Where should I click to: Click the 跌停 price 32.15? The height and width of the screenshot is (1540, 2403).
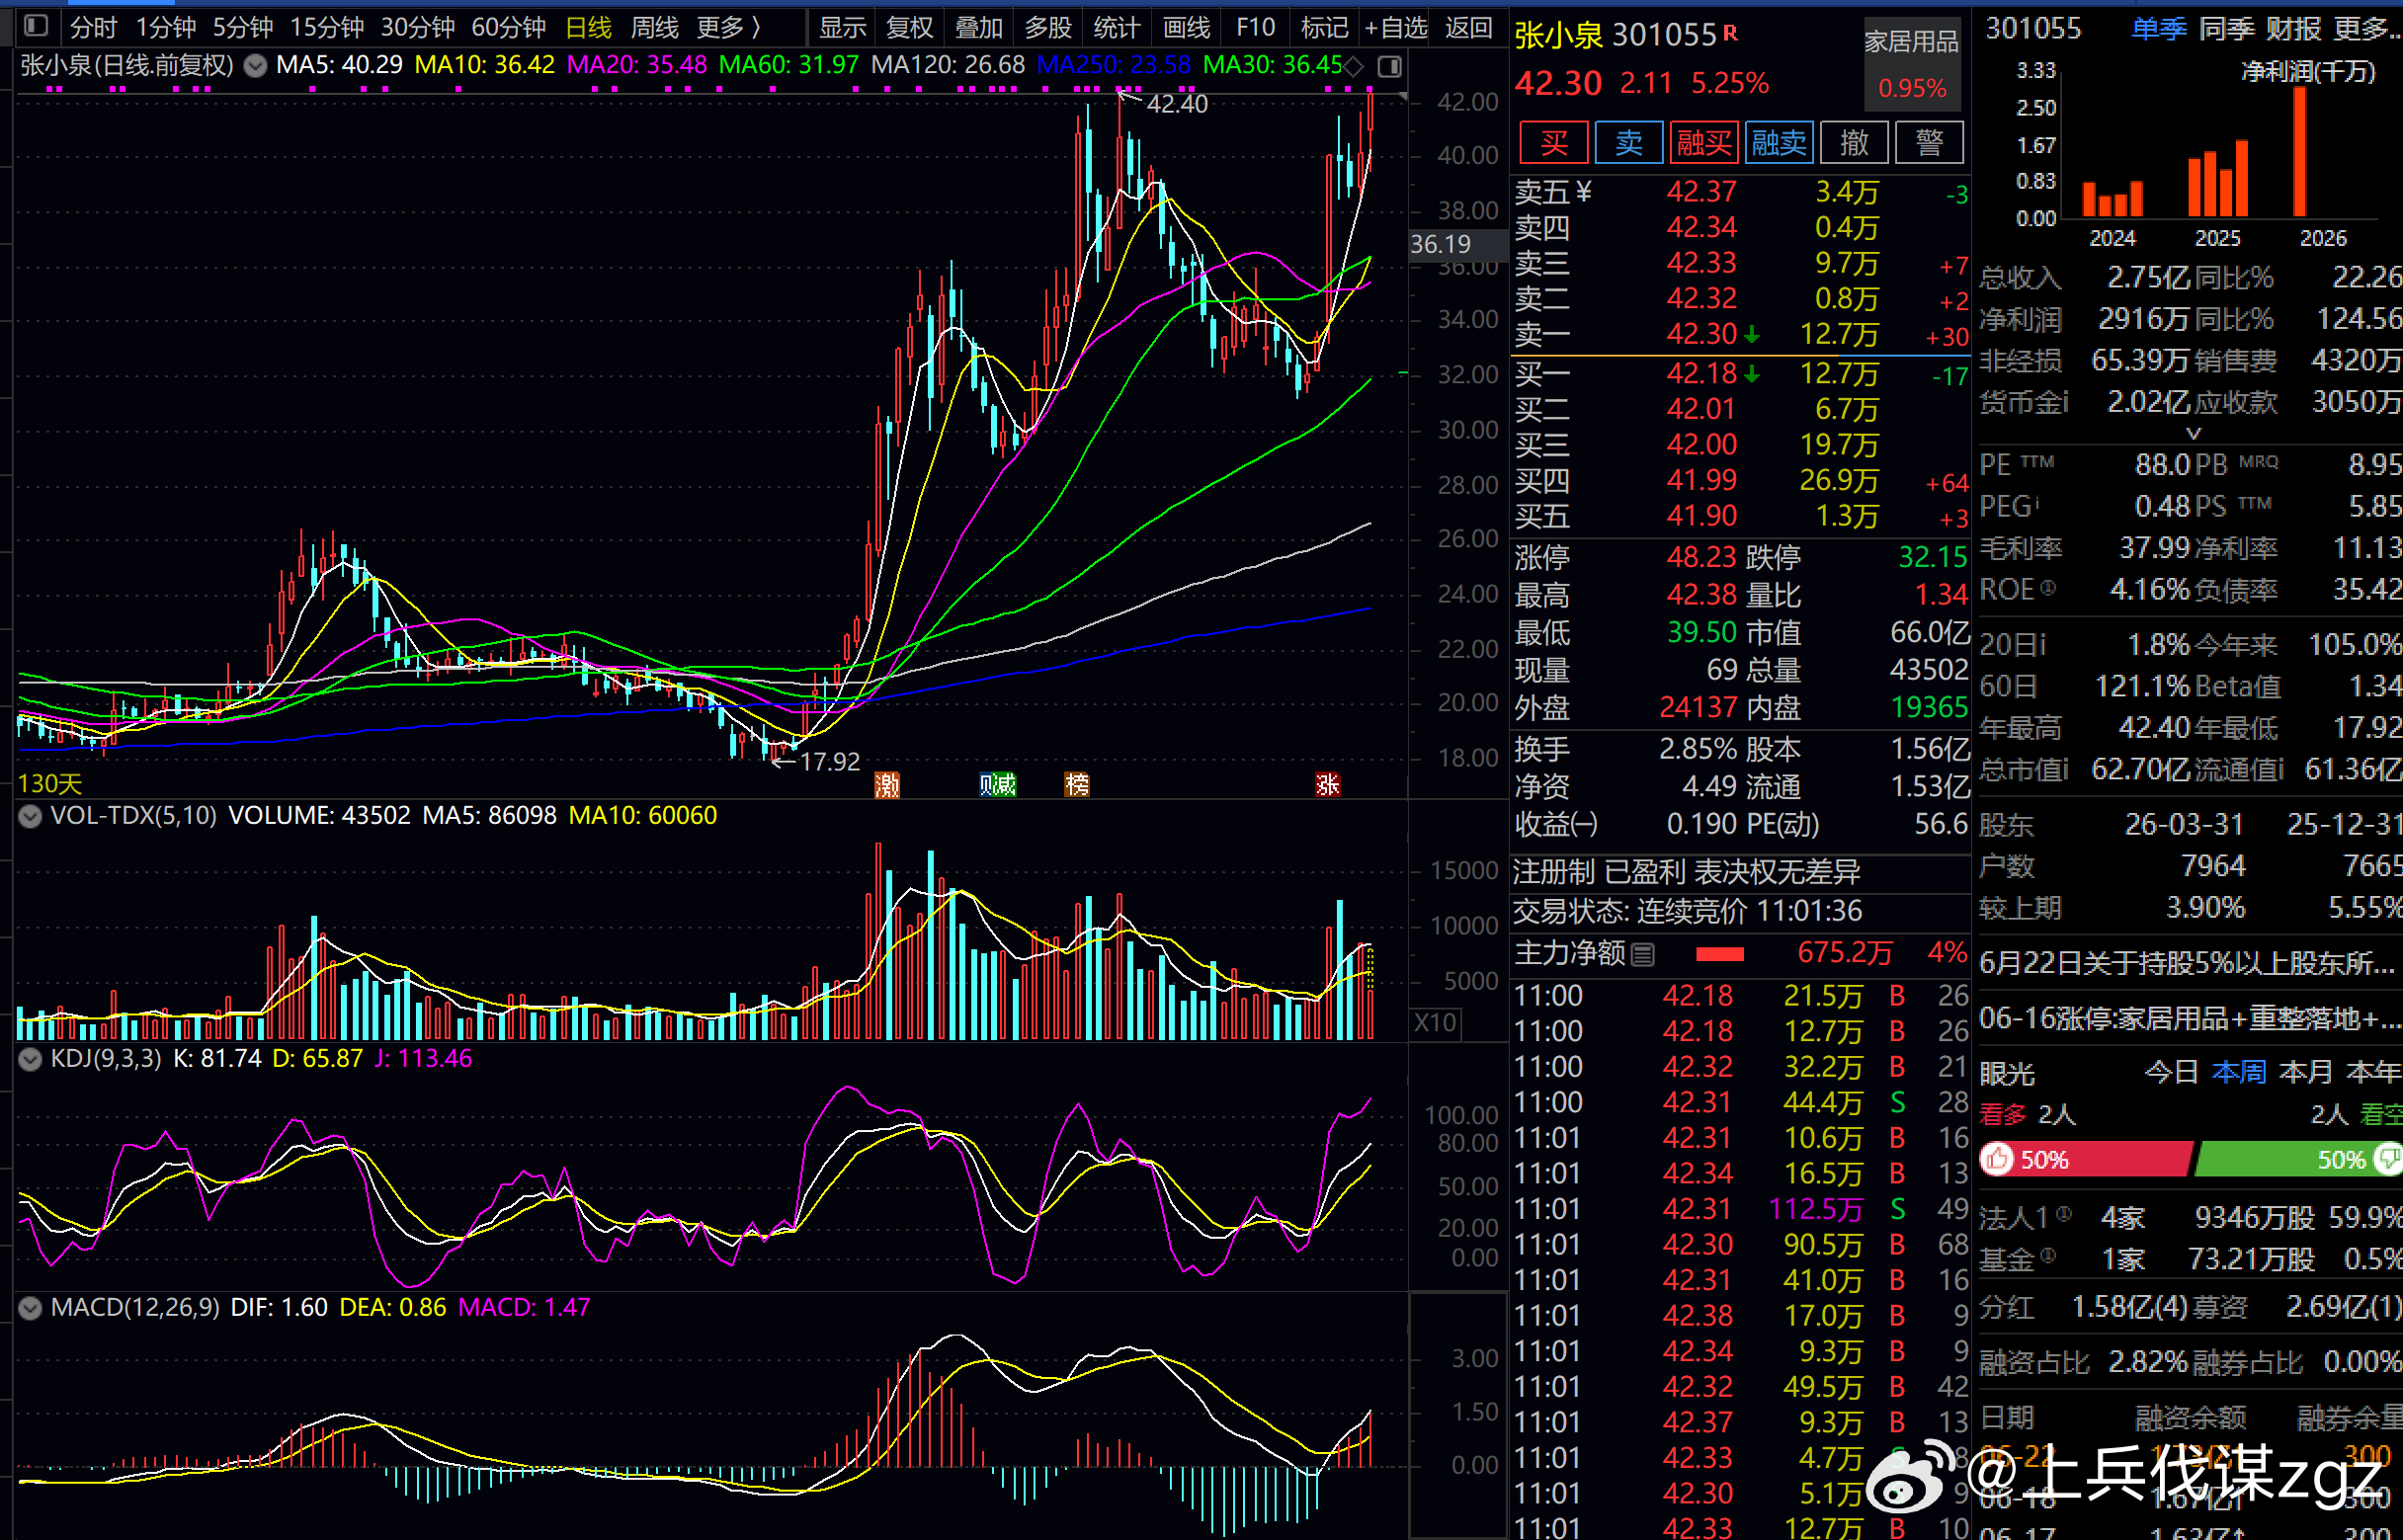click(1933, 557)
